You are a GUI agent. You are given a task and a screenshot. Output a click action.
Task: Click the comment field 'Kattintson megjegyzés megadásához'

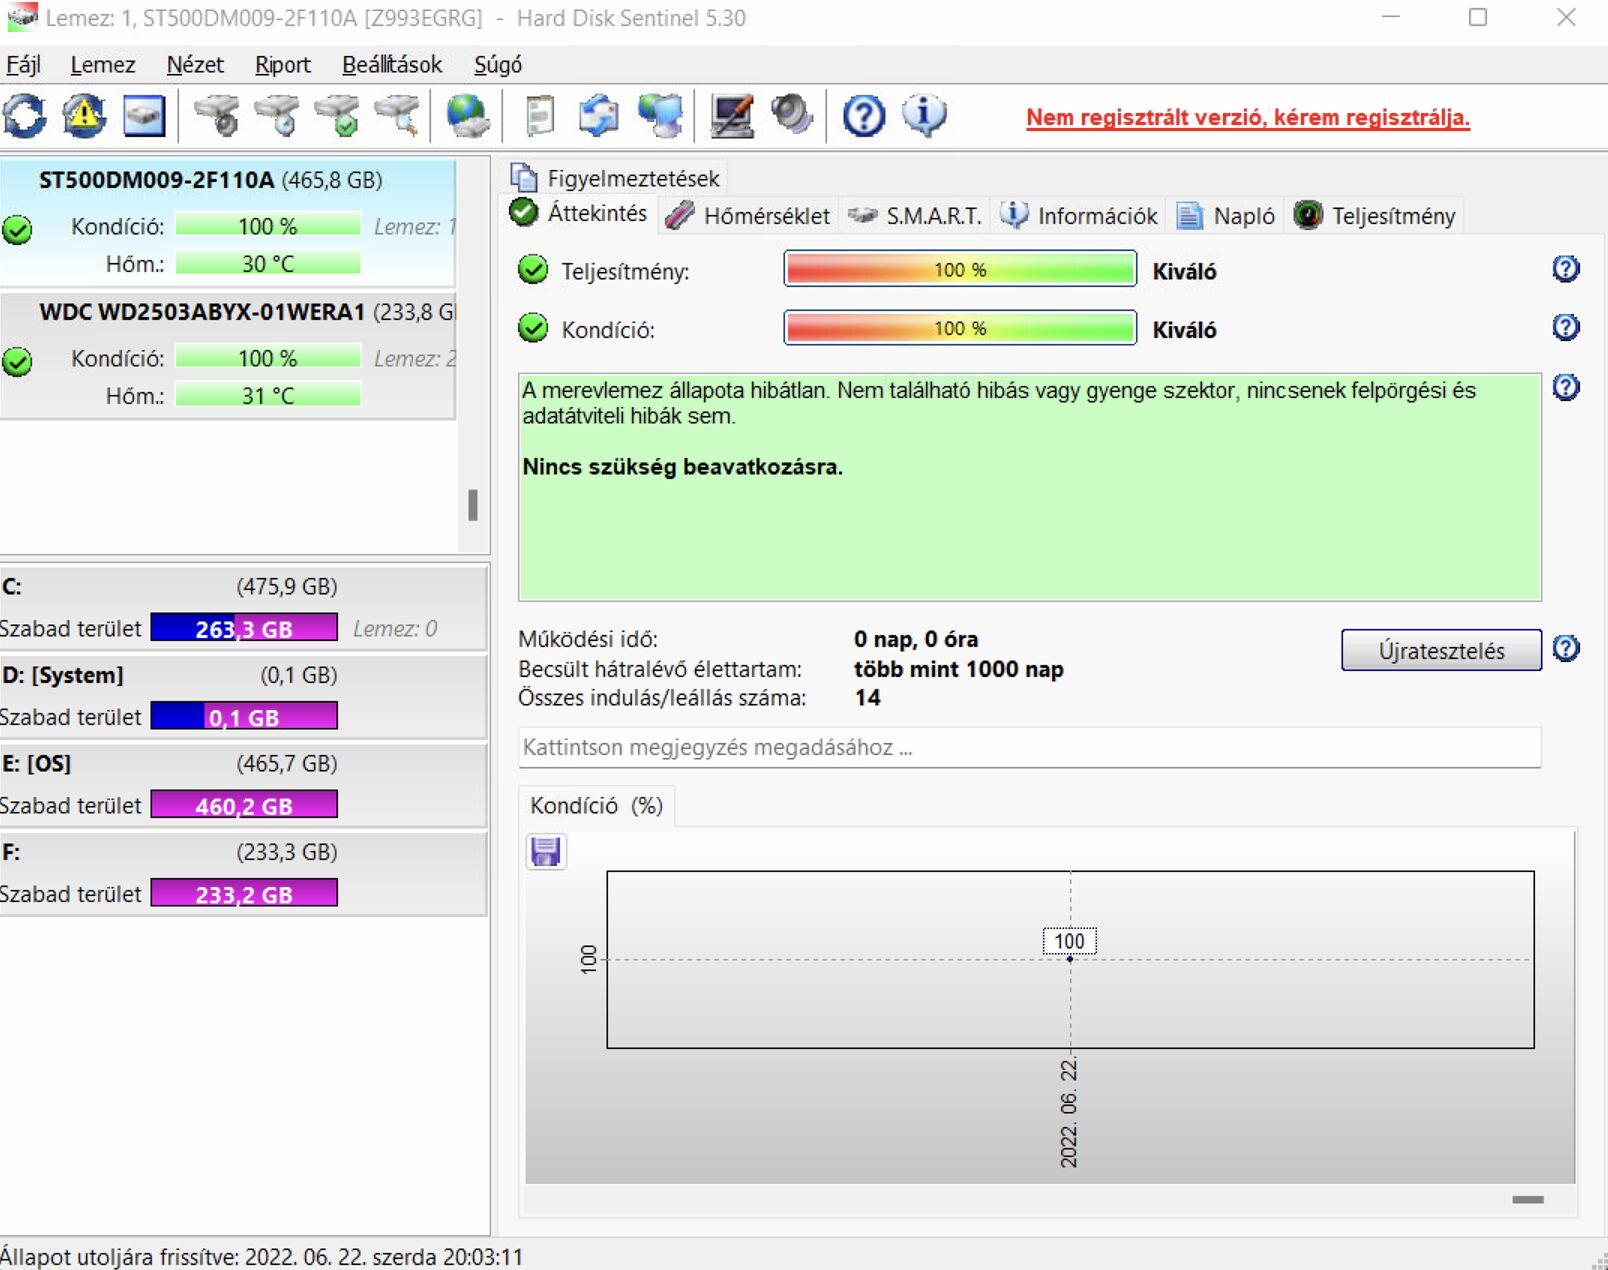point(1029,747)
